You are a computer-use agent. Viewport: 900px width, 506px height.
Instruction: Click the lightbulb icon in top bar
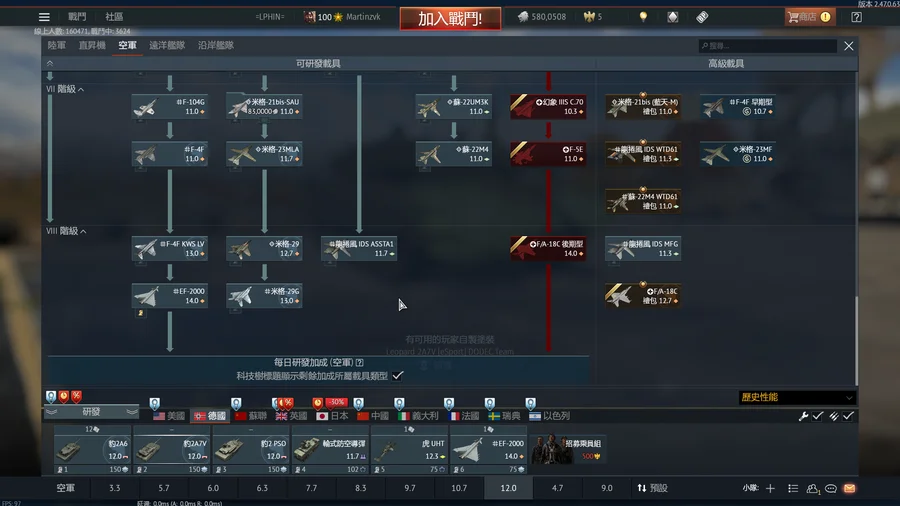click(x=643, y=17)
